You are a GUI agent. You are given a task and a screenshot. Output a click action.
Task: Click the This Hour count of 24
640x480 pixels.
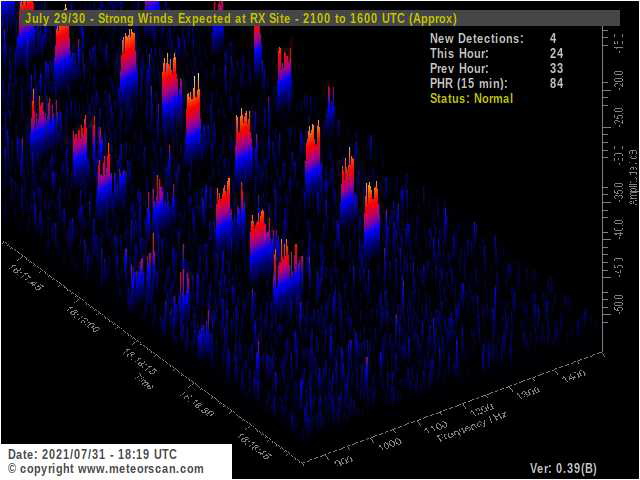click(x=557, y=53)
